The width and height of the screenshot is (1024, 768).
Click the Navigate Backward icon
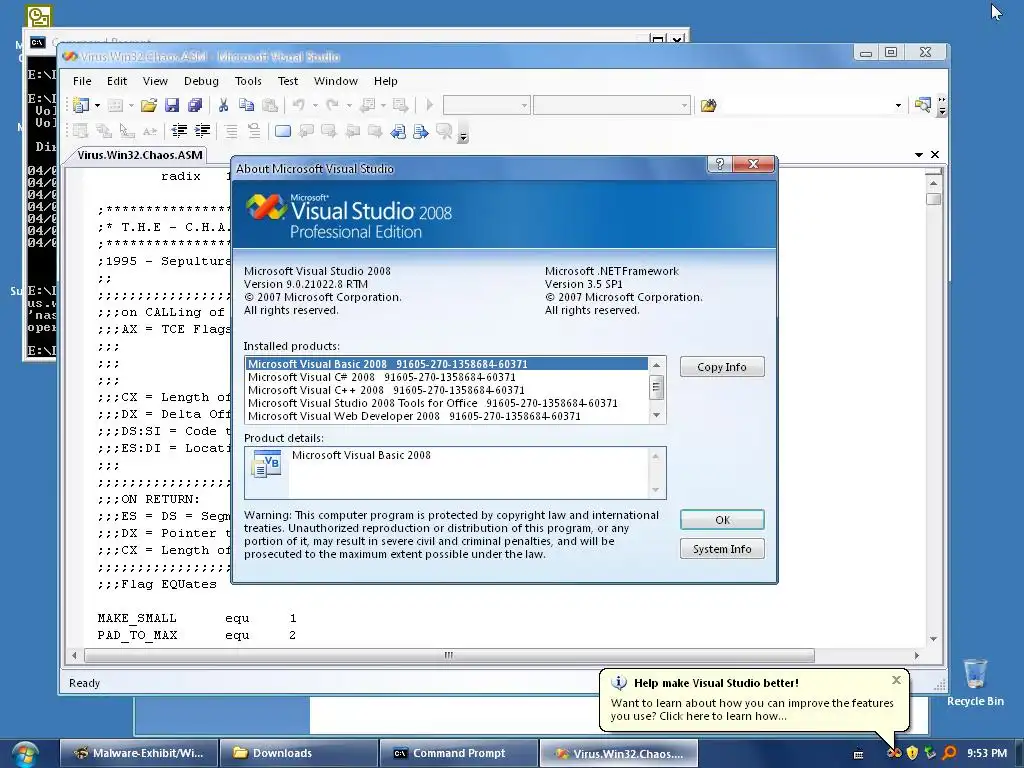(368, 105)
